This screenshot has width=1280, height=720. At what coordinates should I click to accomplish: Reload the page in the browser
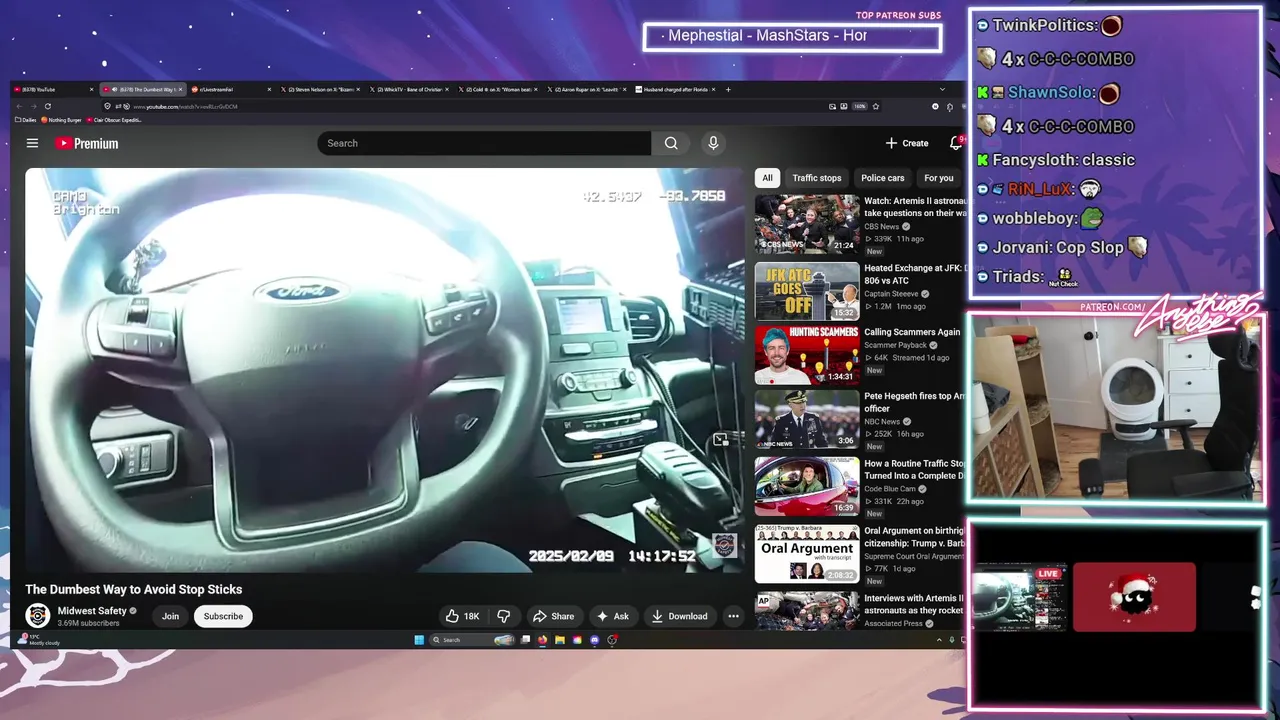click(x=48, y=106)
